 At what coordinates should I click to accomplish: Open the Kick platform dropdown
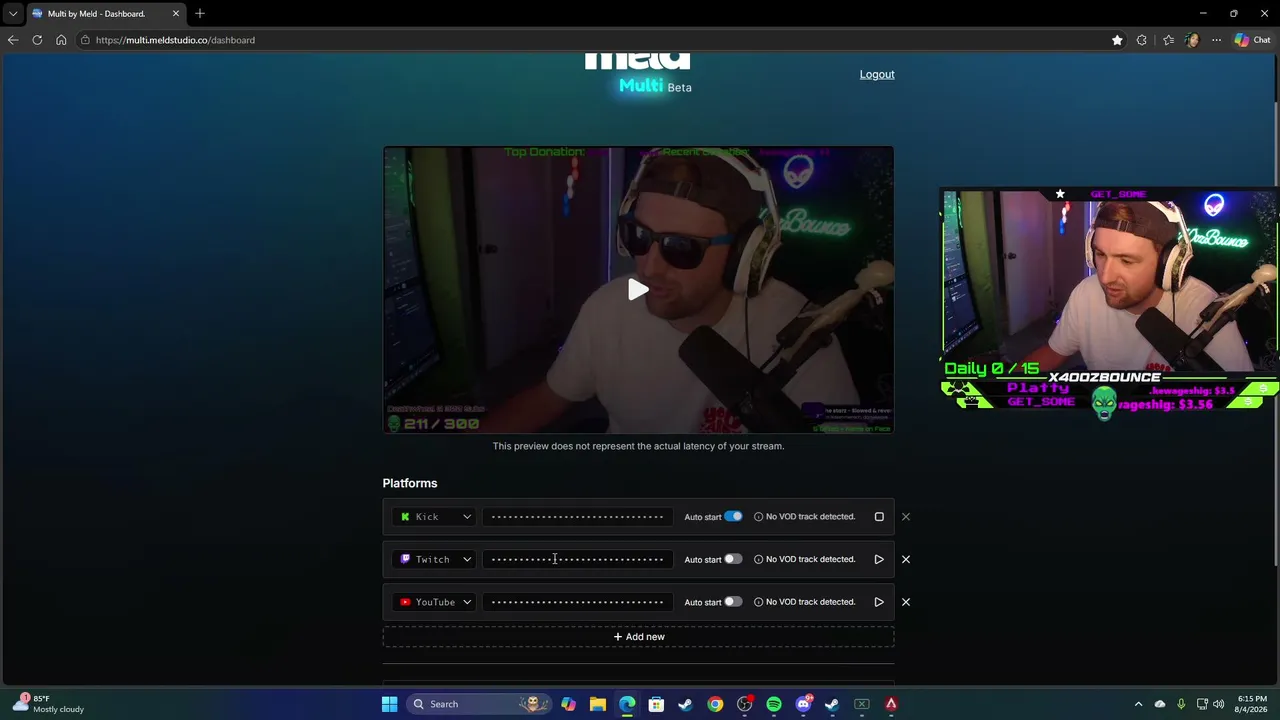435,517
